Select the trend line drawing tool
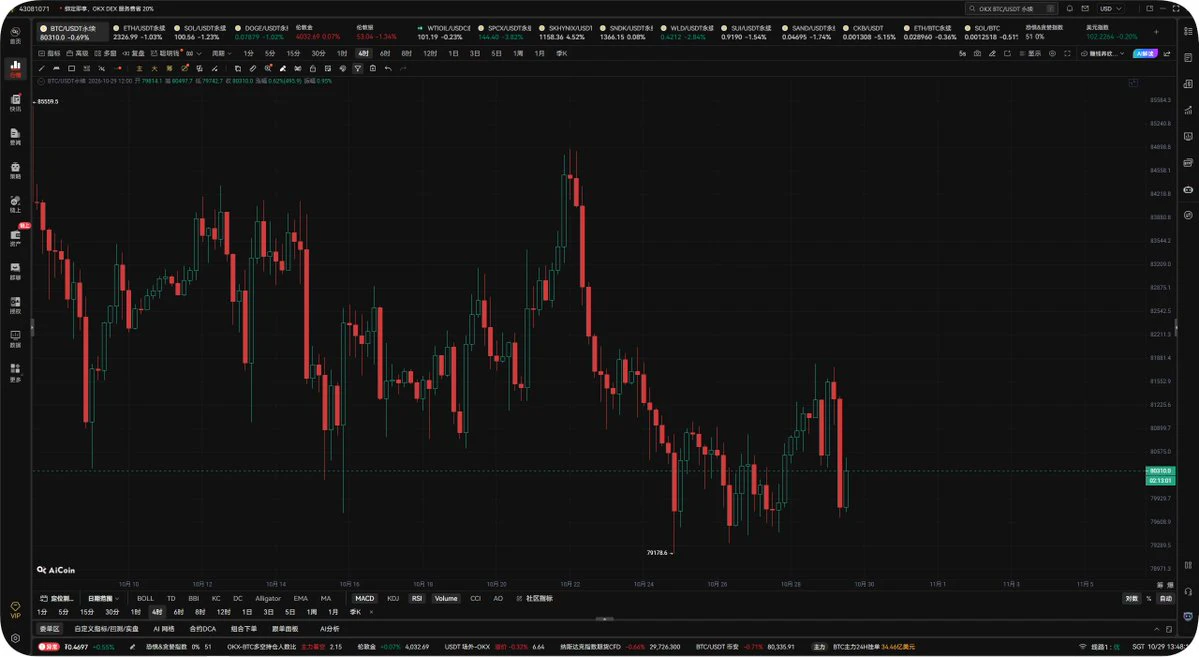Image resolution: width=1199 pixels, height=657 pixels. pyautogui.click(x=41, y=69)
